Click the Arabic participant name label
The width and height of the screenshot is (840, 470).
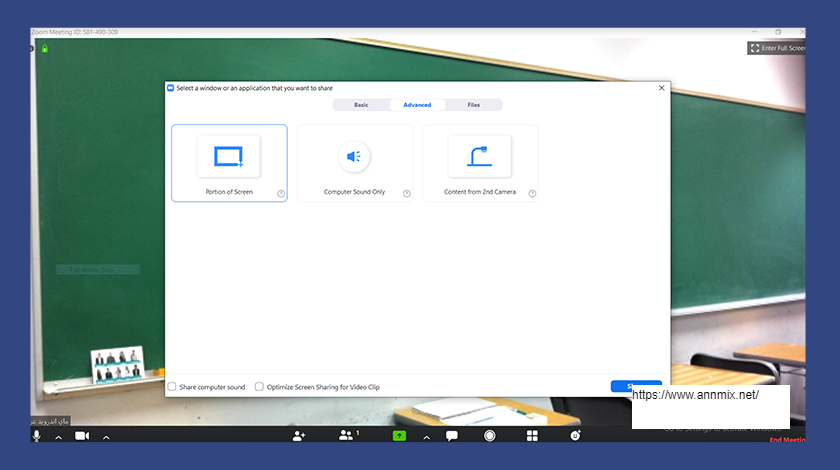[x=50, y=421]
